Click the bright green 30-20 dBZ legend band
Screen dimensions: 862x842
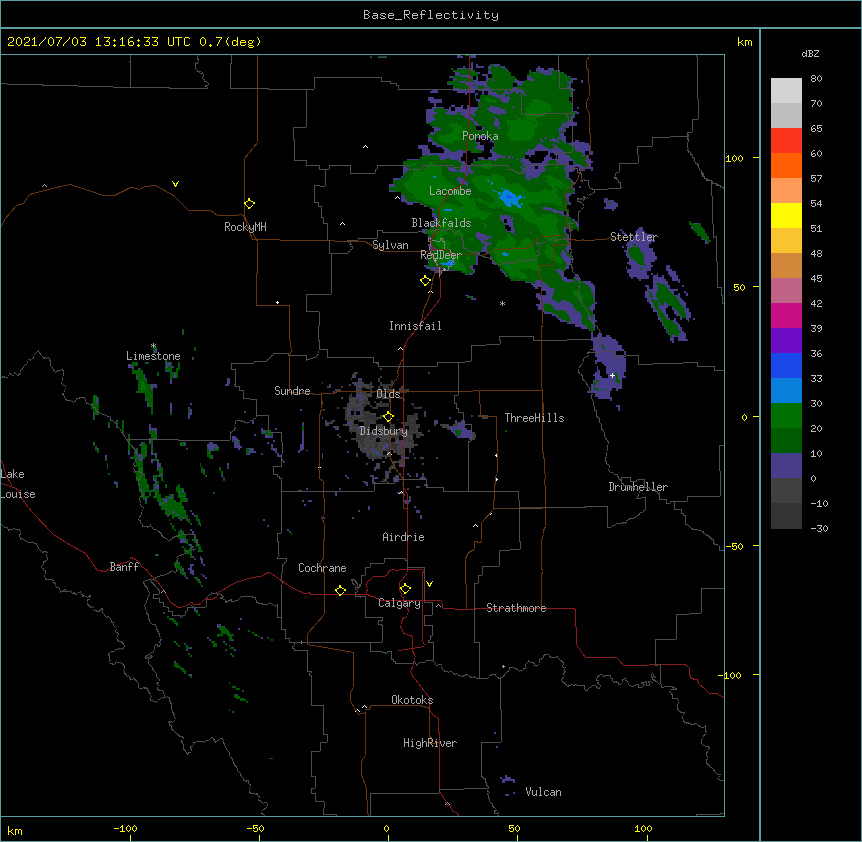(x=786, y=416)
